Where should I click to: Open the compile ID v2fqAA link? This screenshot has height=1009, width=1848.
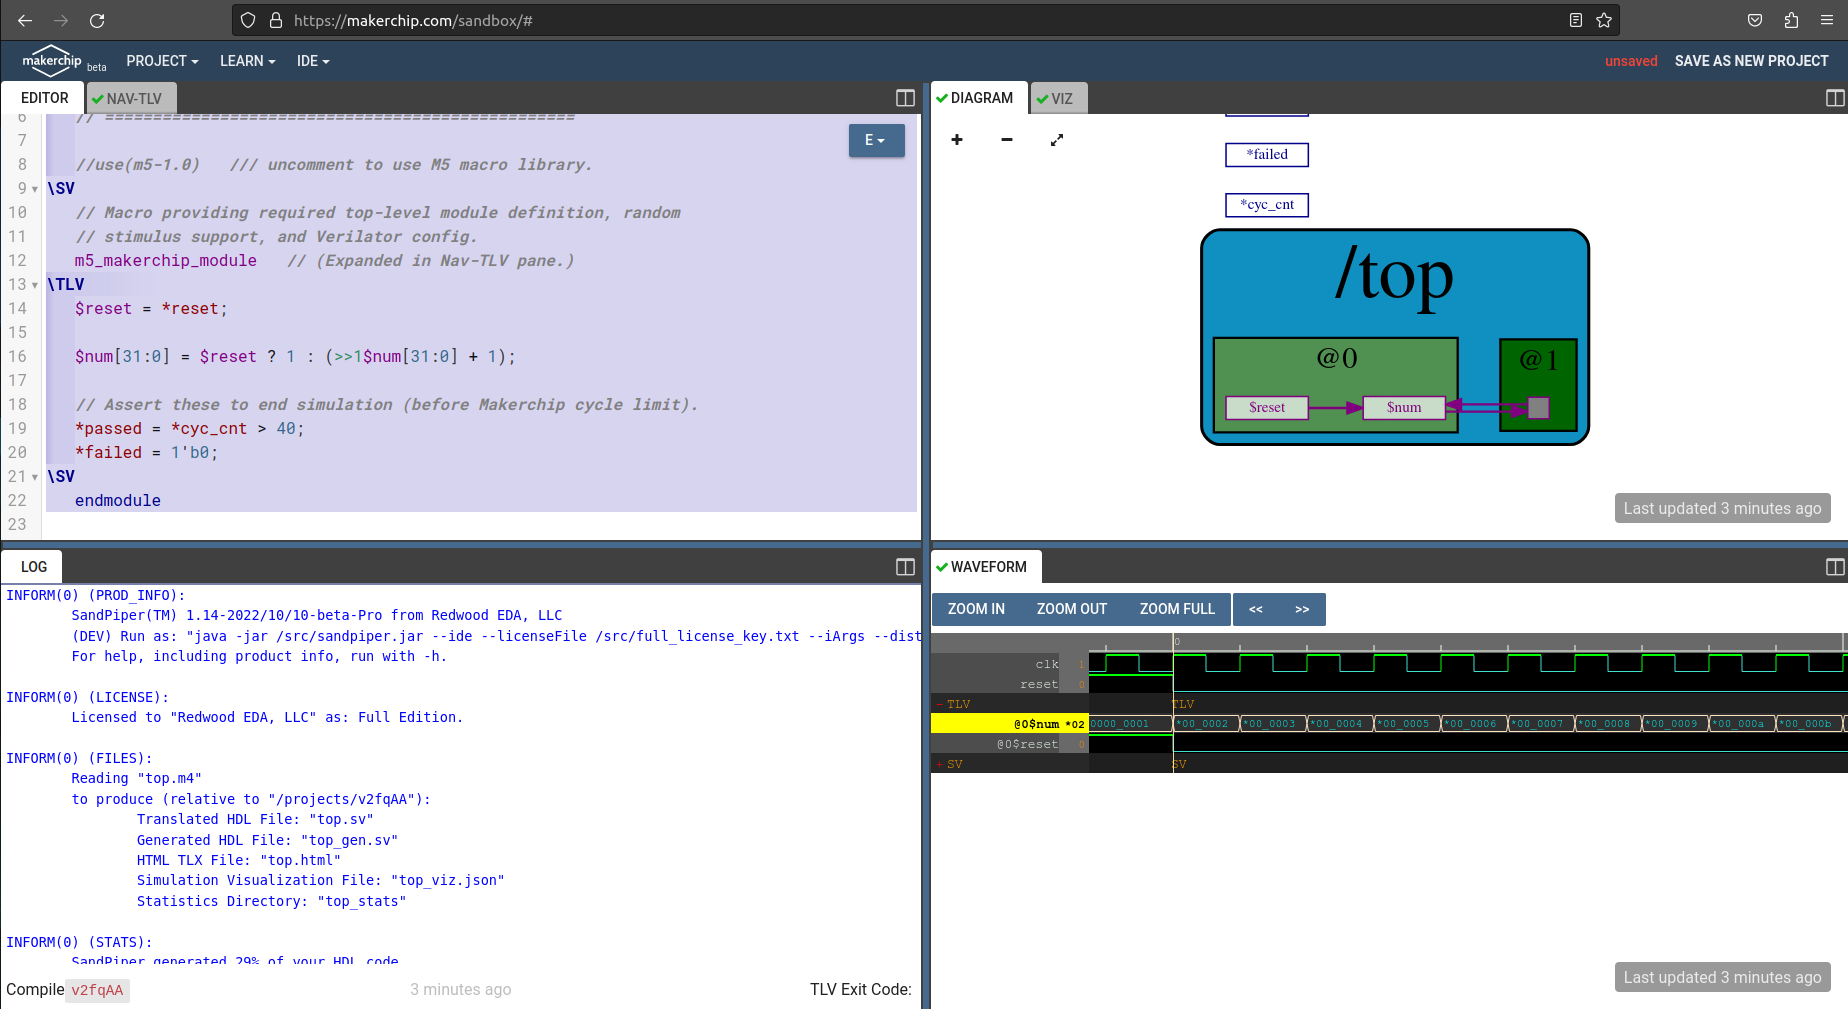coord(97,990)
